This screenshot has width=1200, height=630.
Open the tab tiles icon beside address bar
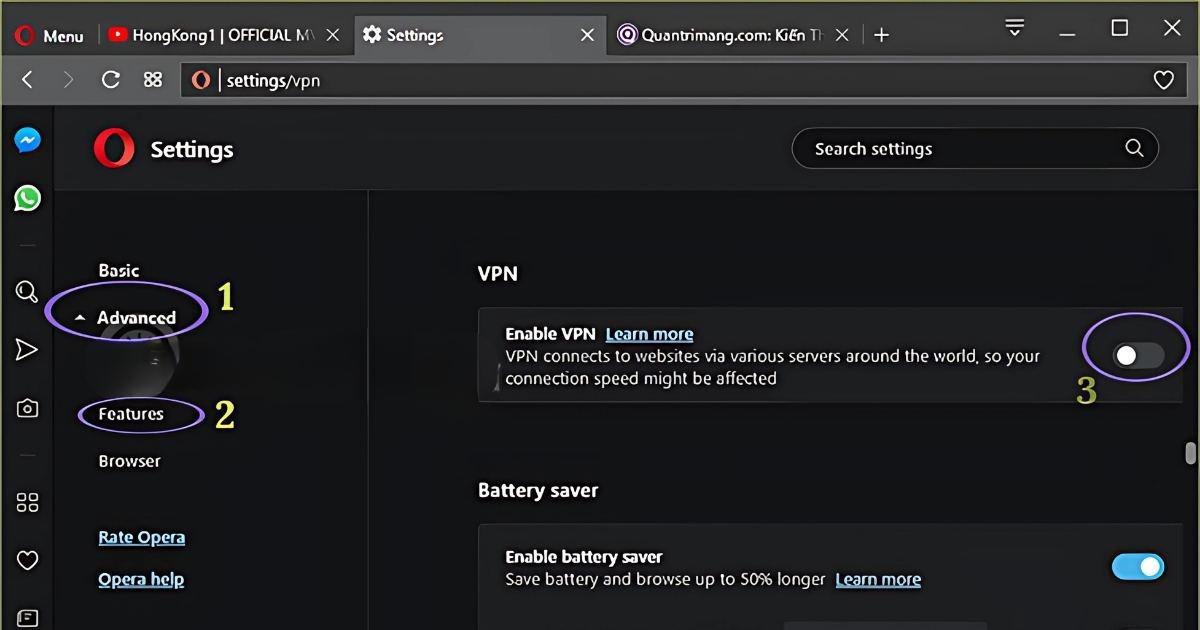pyautogui.click(x=152, y=79)
